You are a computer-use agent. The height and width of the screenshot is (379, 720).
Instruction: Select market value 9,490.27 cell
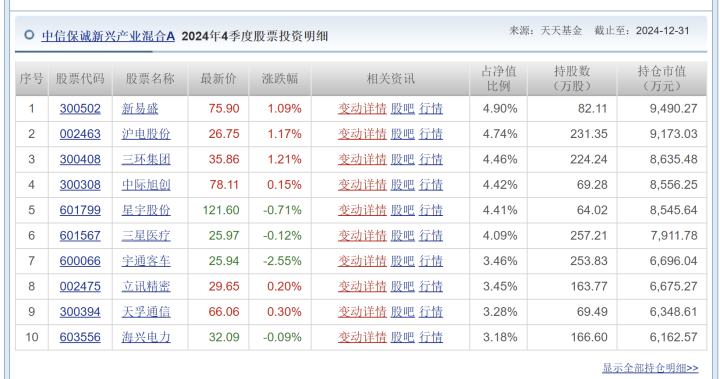click(662, 108)
